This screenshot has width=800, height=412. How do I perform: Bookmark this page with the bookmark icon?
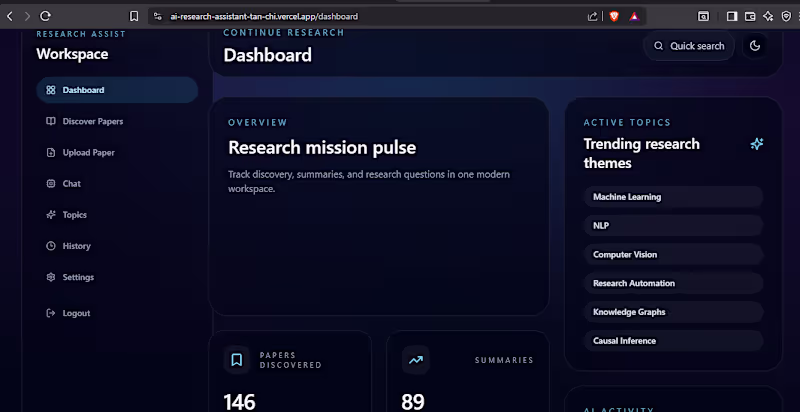point(134,16)
